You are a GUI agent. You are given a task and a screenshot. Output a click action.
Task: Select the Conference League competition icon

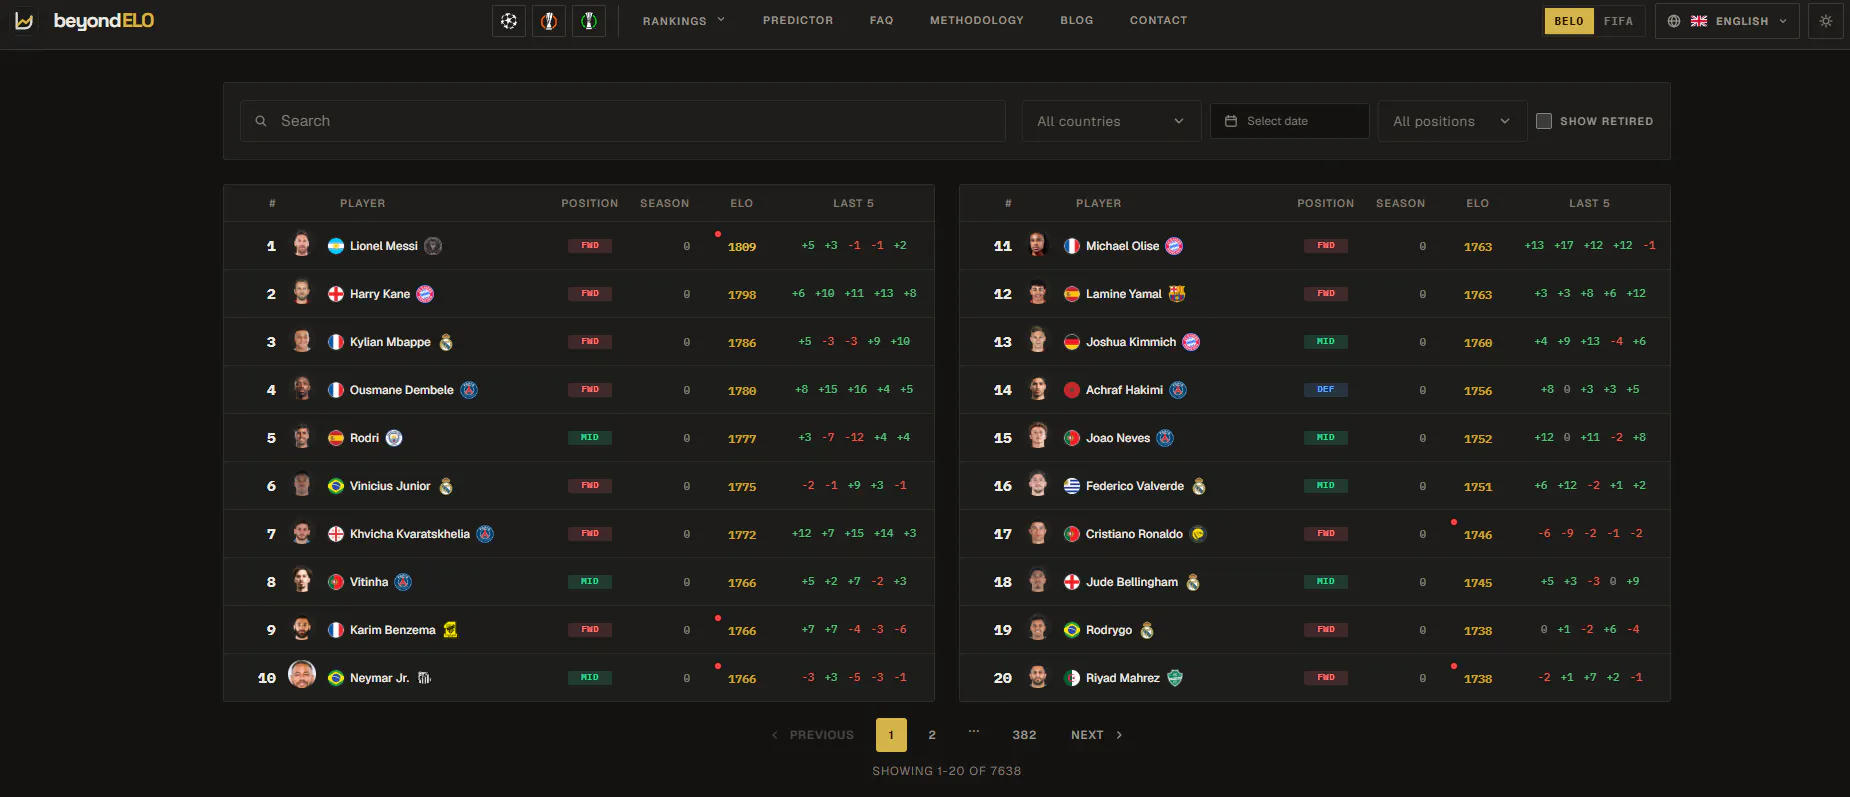point(589,21)
